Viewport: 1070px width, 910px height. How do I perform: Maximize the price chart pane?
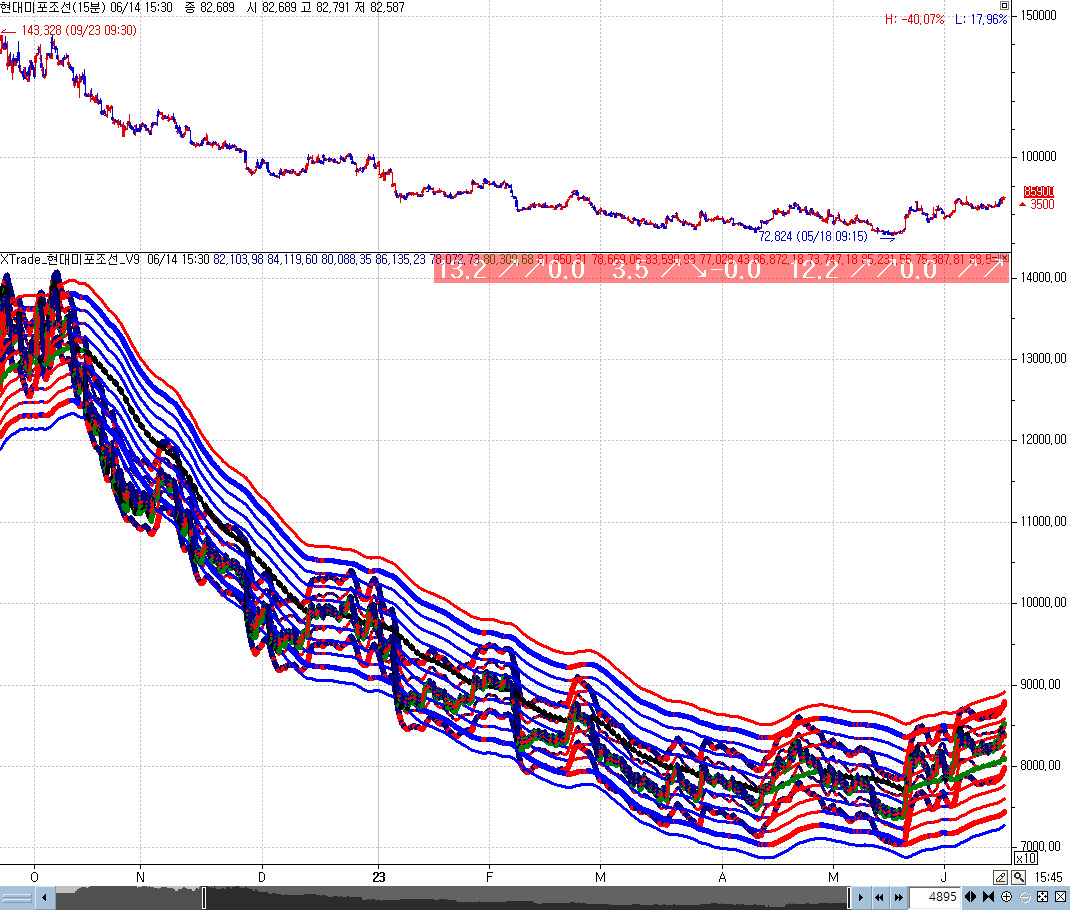(1004, 6)
